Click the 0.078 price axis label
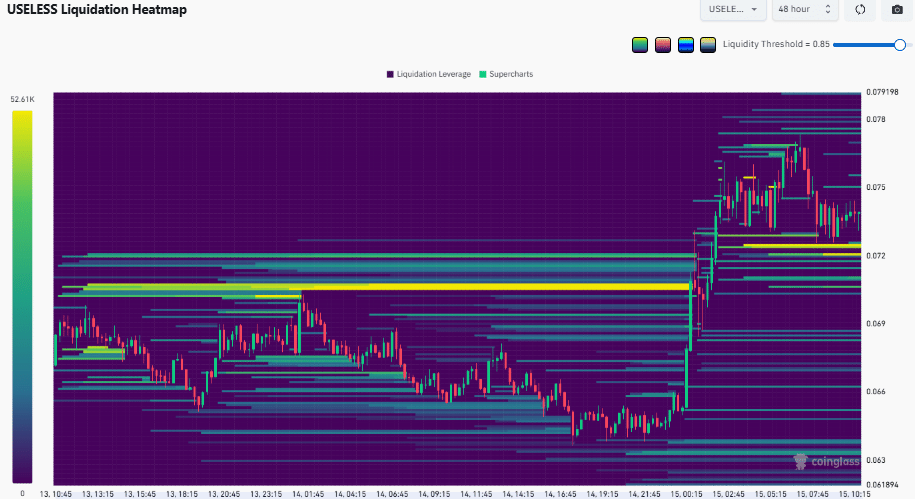 click(x=876, y=119)
